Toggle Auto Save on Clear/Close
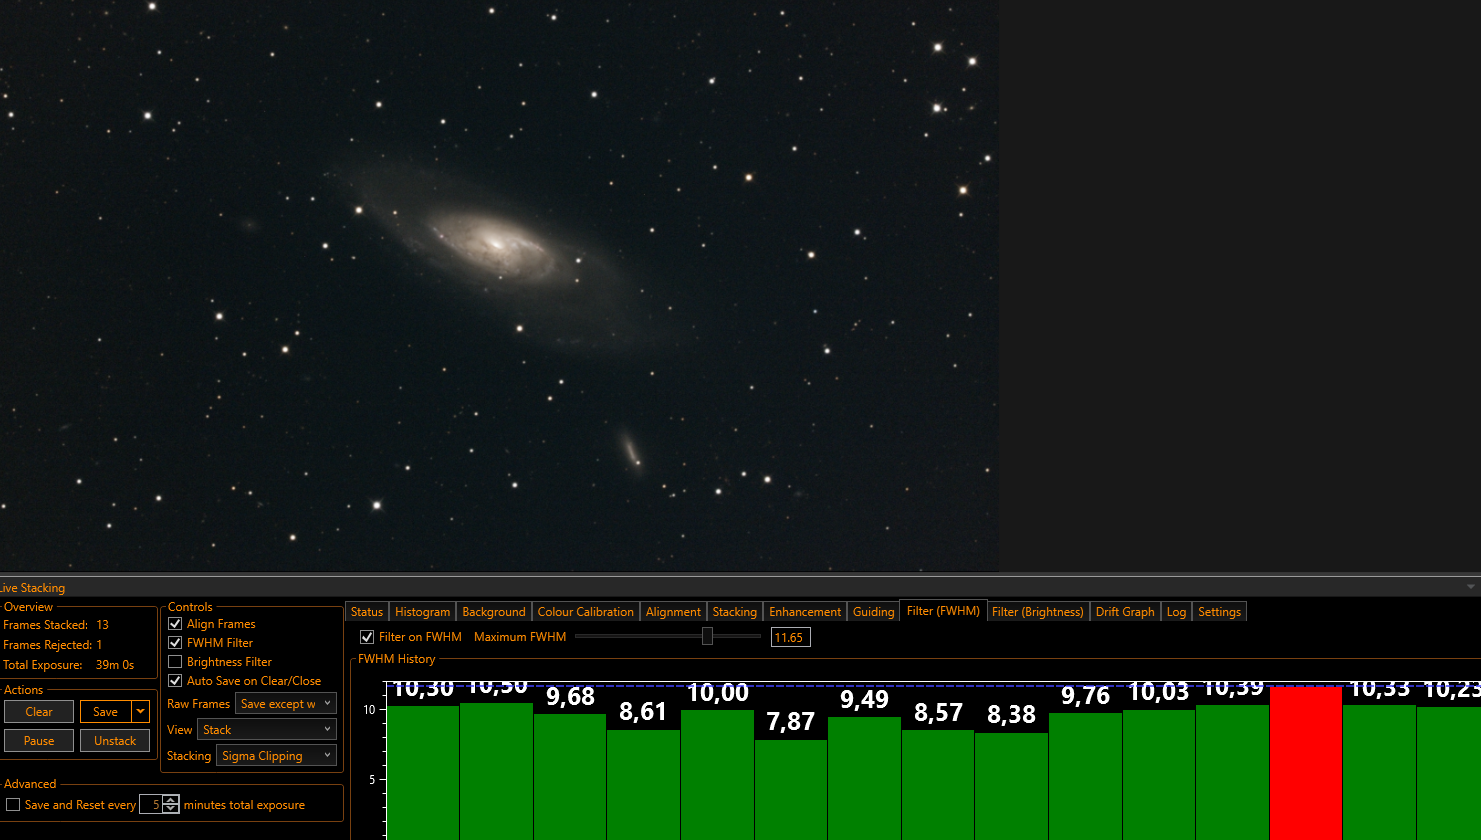1481x840 pixels. [x=175, y=681]
